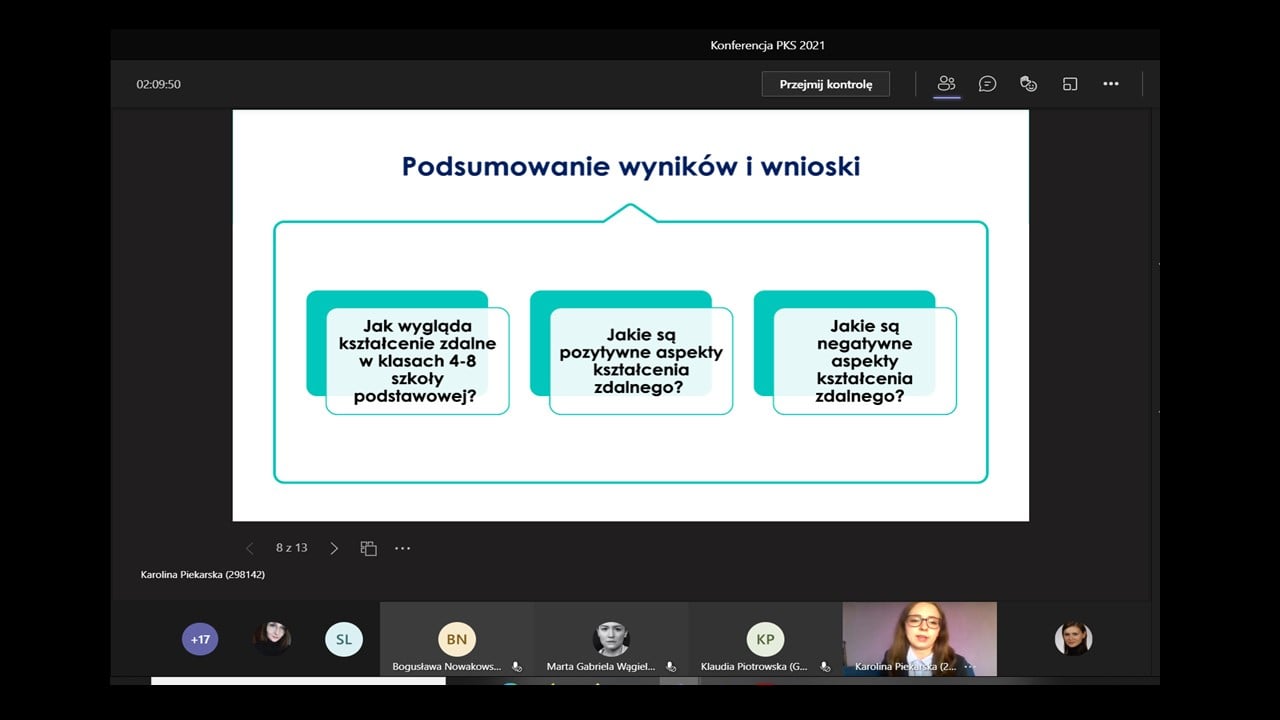Click the box about klasach 4-8 szkoły podstawowej
This screenshot has width=1280, height=720.
coord(417,361)
